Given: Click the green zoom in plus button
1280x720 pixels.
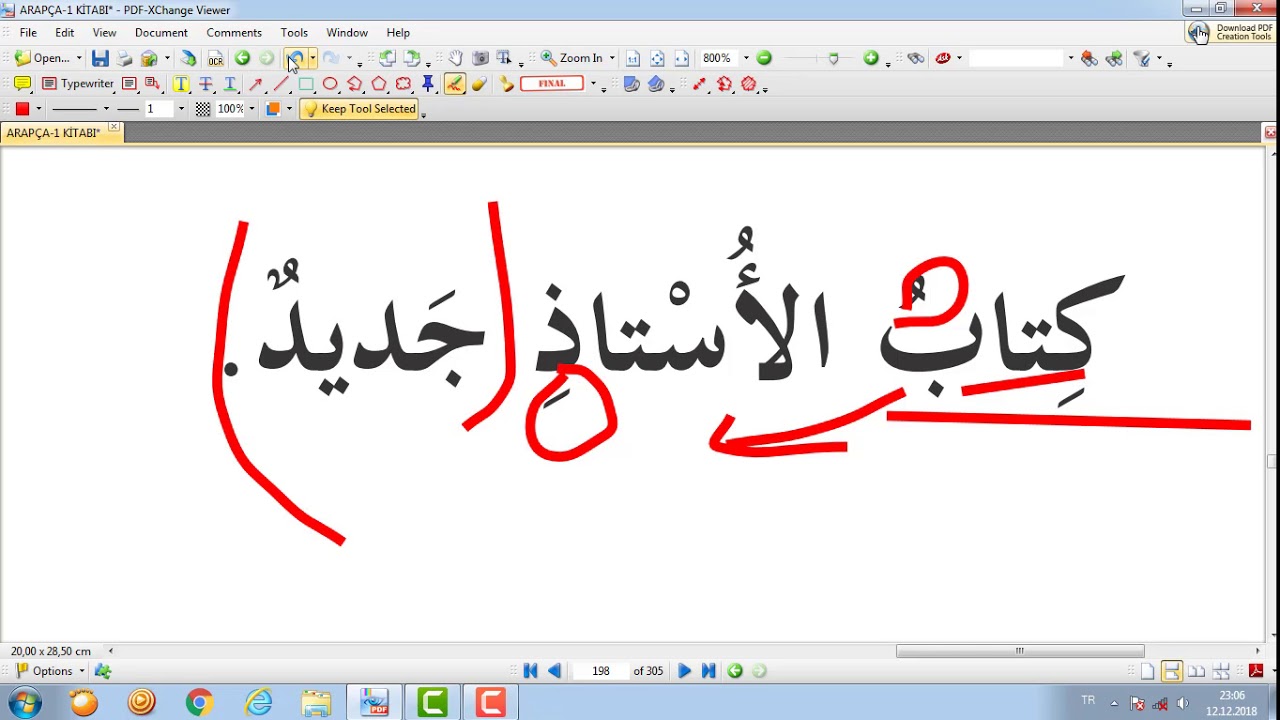Looking at the screenshot, I should point(871,58).
